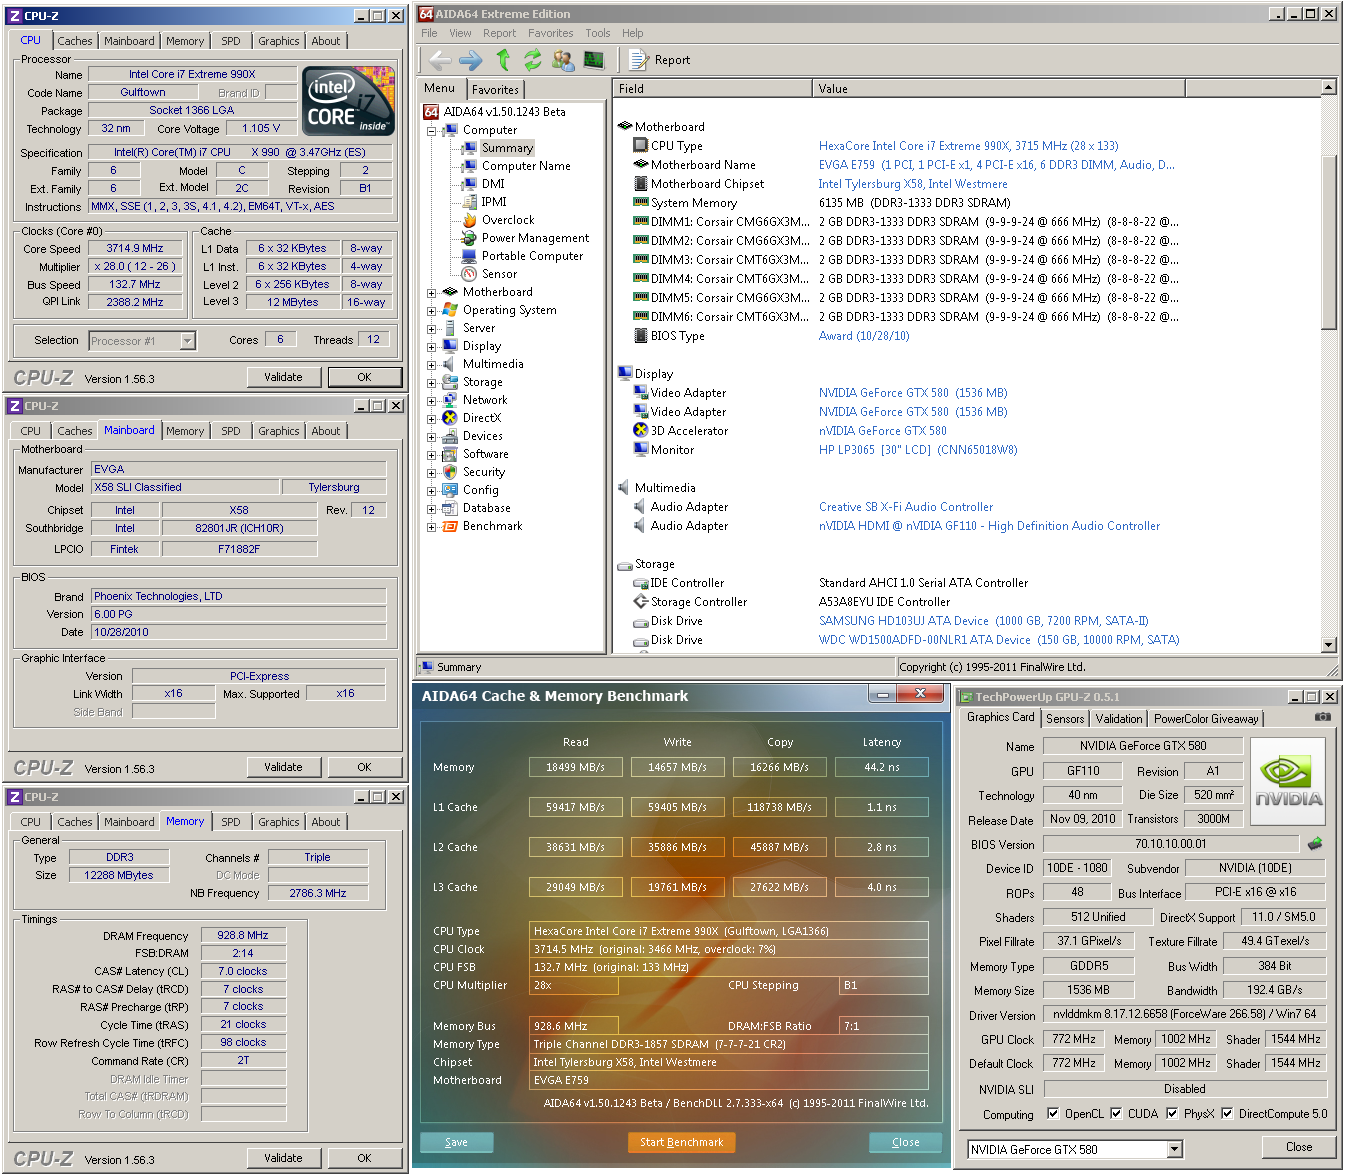Screen dimensions: 1348x1176
Task: Click the Field column header
Action: 712,89
